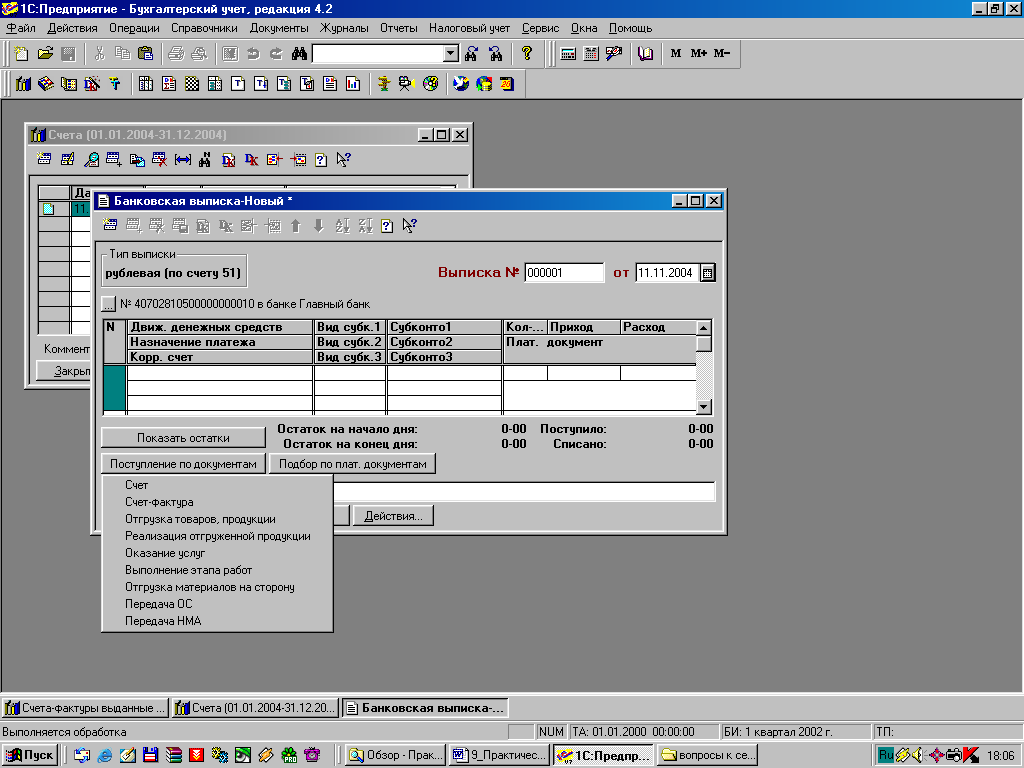Click the Description icon in Банковская выписка toolbar
This screenshot has height=768, width=1024.
(387, 226)
